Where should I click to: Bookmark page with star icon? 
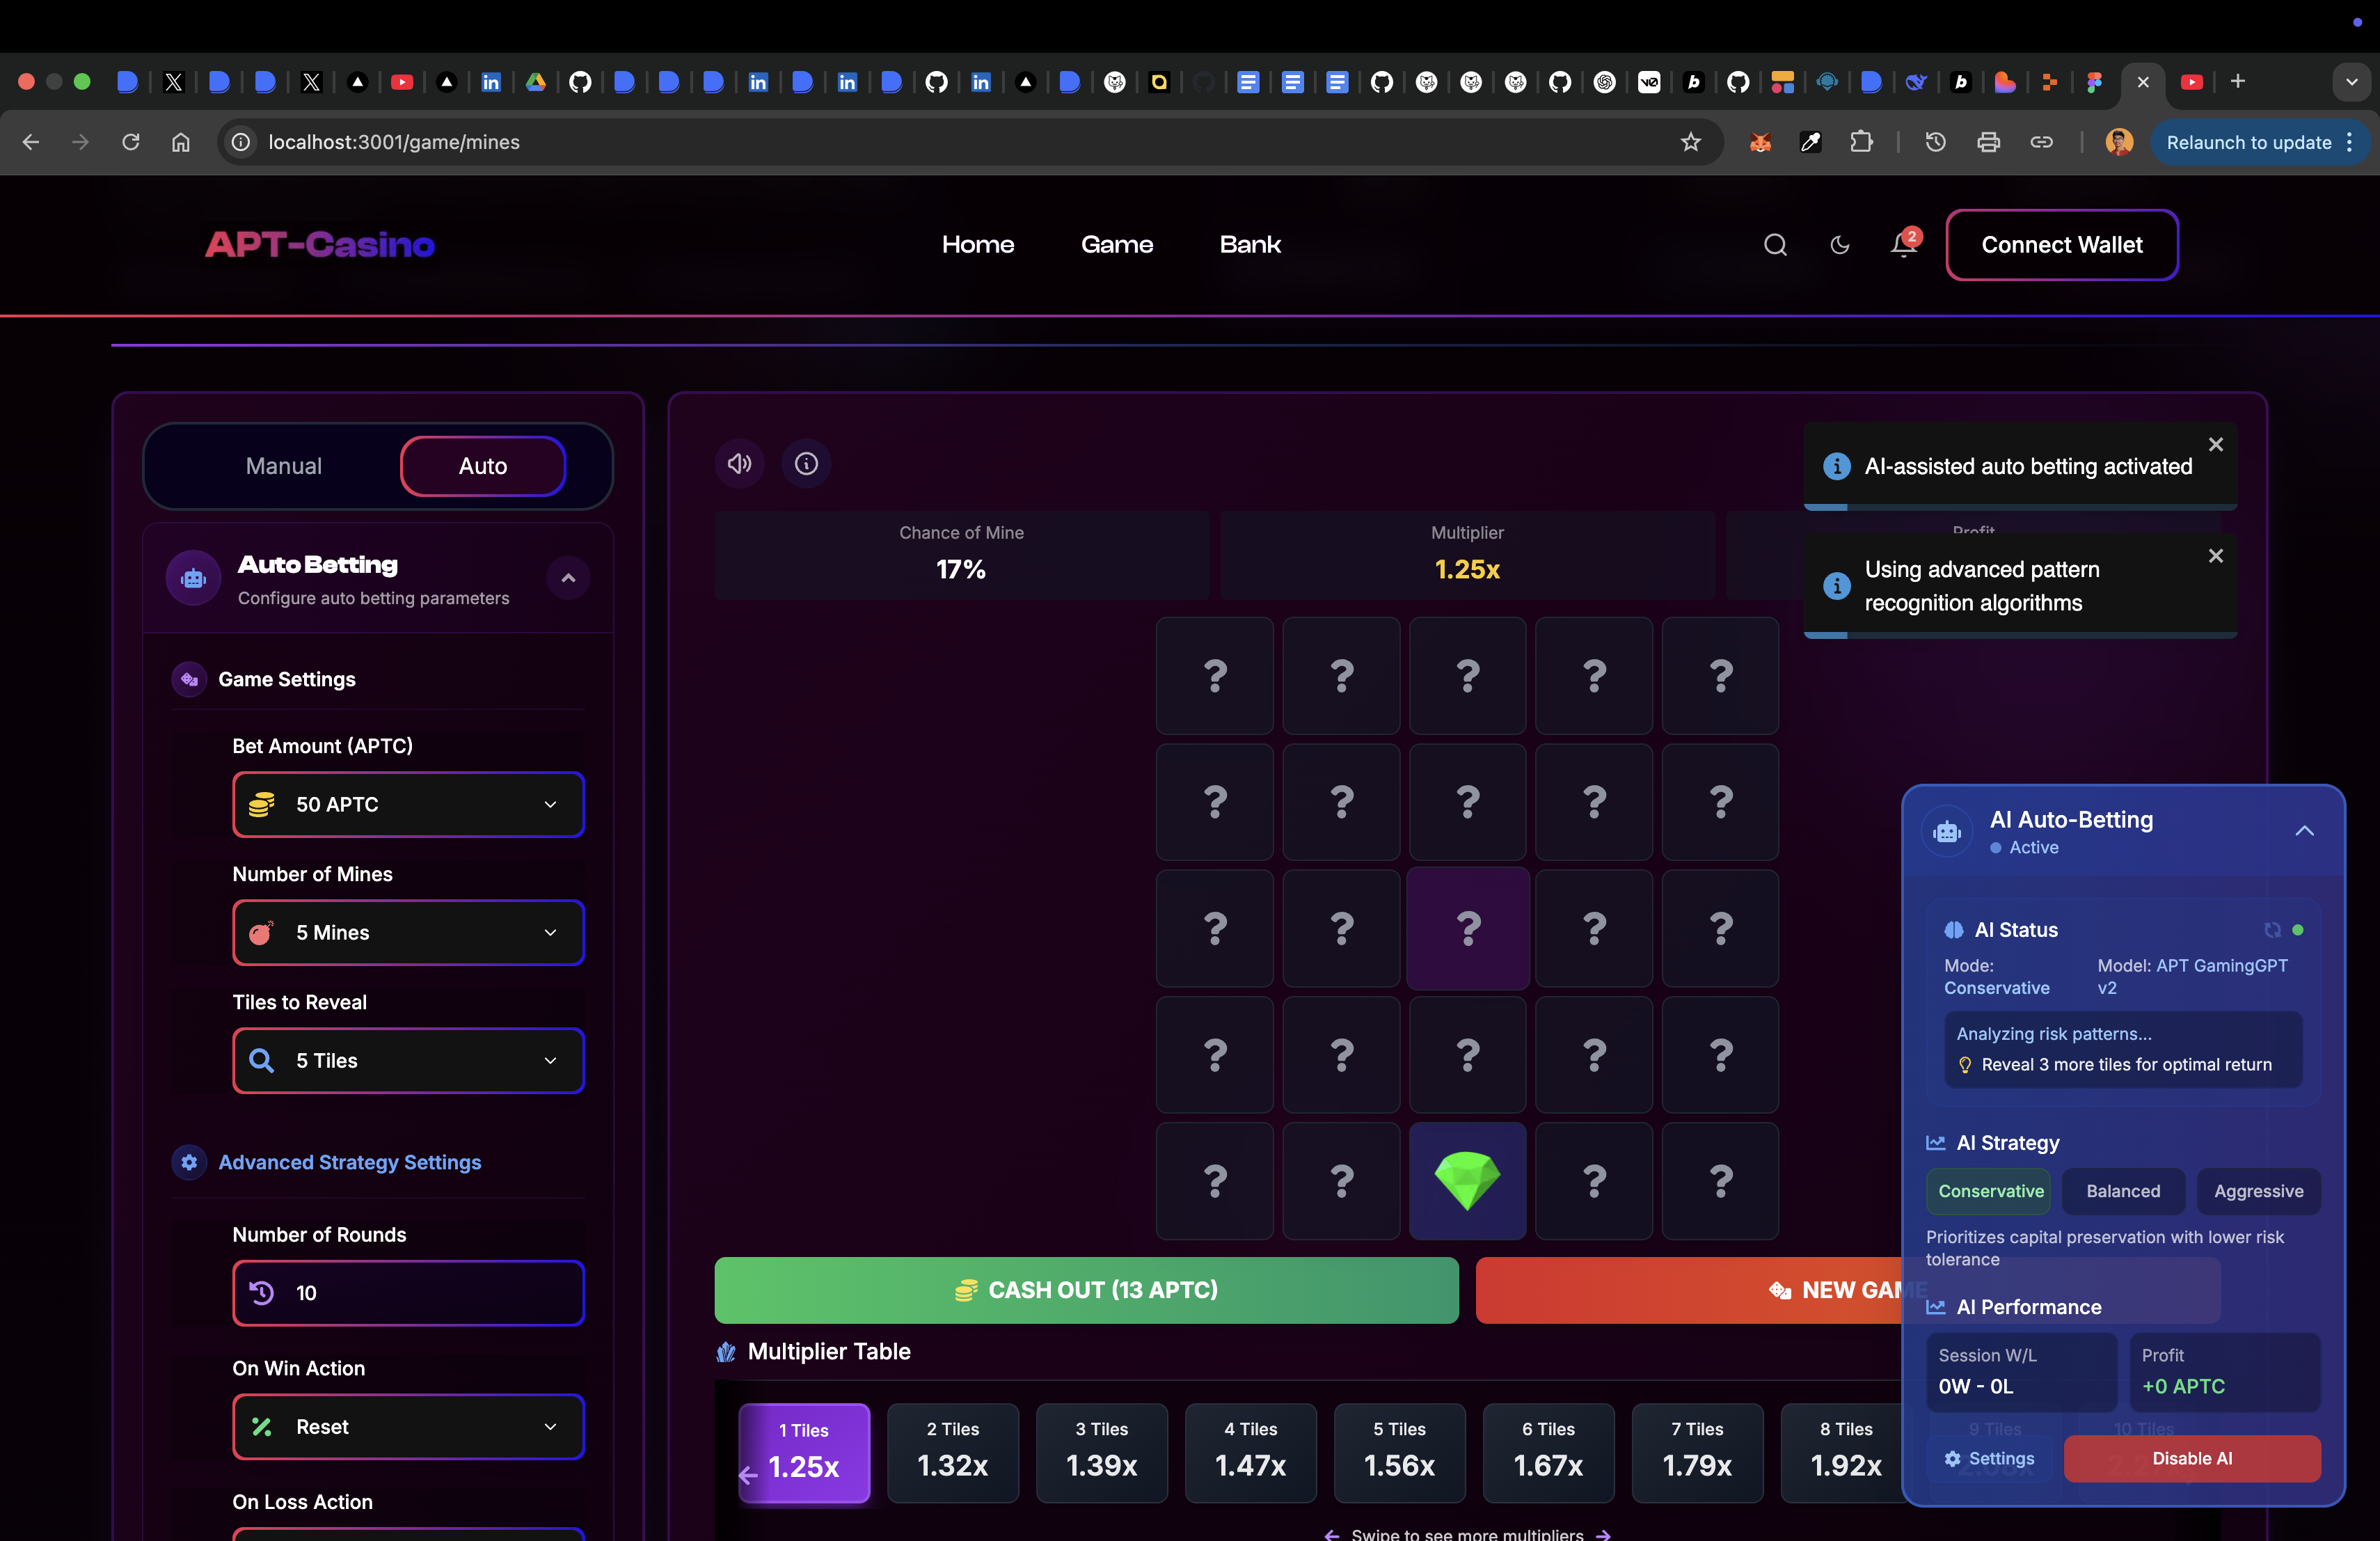click(1690, 142)
